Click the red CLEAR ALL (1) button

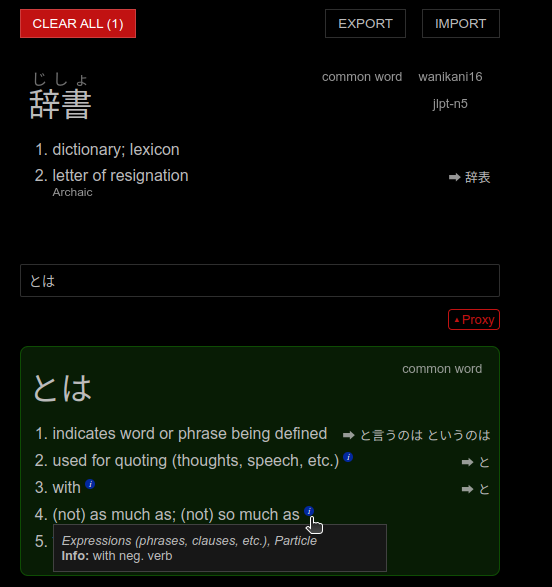[x=78, y=24]
